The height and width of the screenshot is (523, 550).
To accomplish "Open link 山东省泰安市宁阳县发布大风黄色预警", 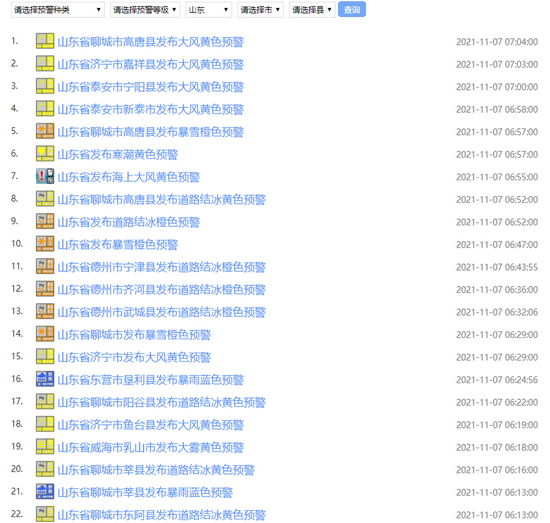I will coord(150,87).
